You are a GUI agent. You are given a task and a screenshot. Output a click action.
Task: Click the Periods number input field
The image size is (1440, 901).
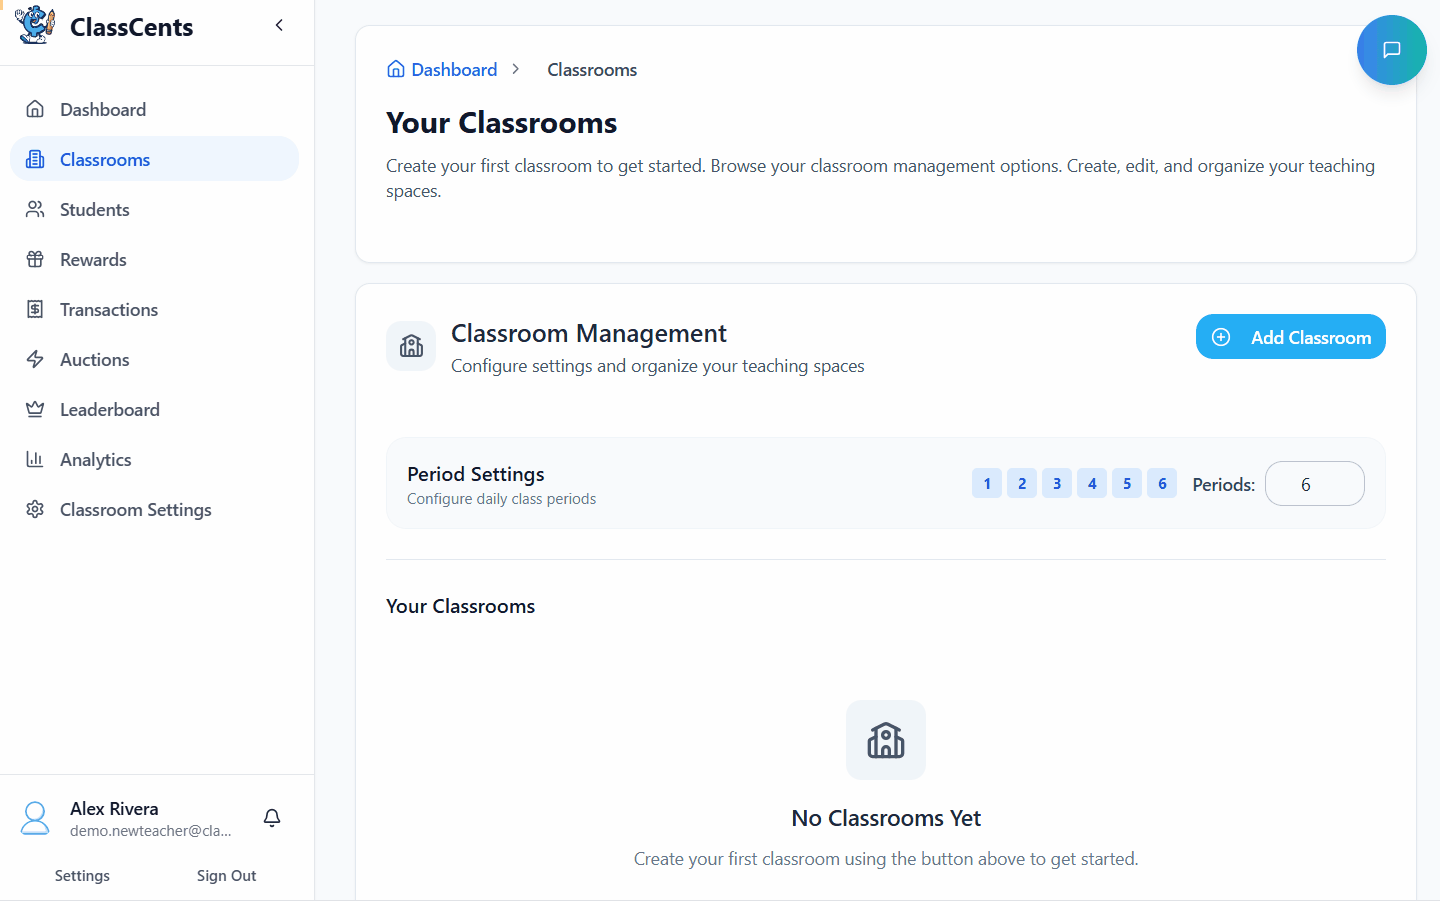pos(1315,483)
